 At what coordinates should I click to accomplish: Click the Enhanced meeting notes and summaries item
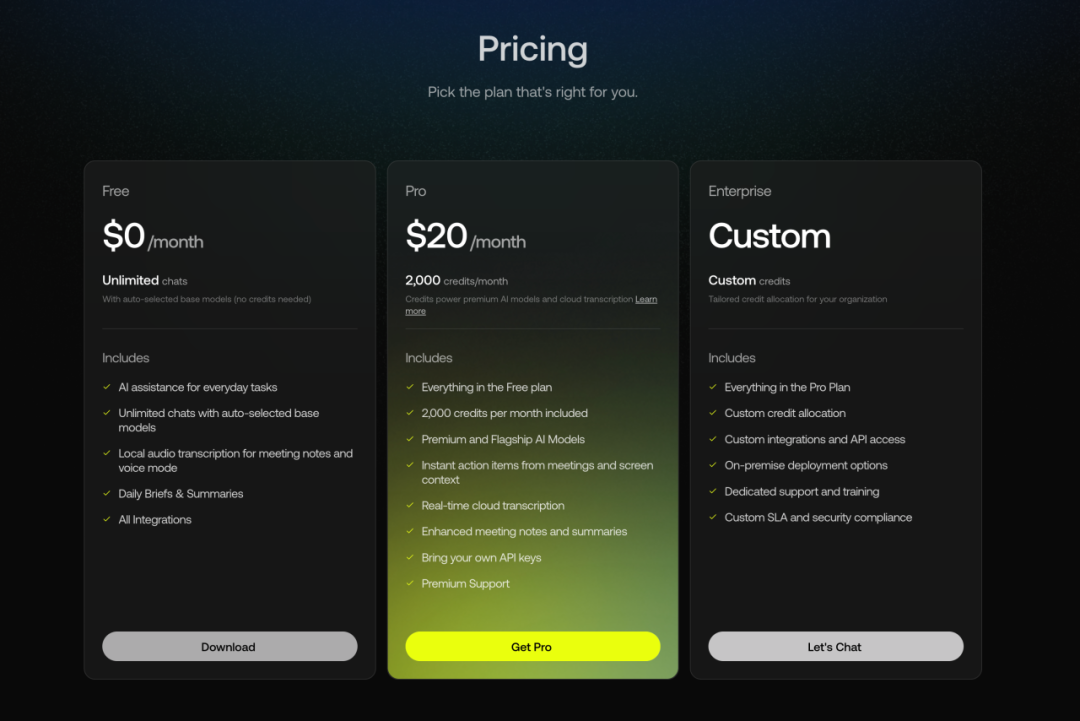coord(524,532)
